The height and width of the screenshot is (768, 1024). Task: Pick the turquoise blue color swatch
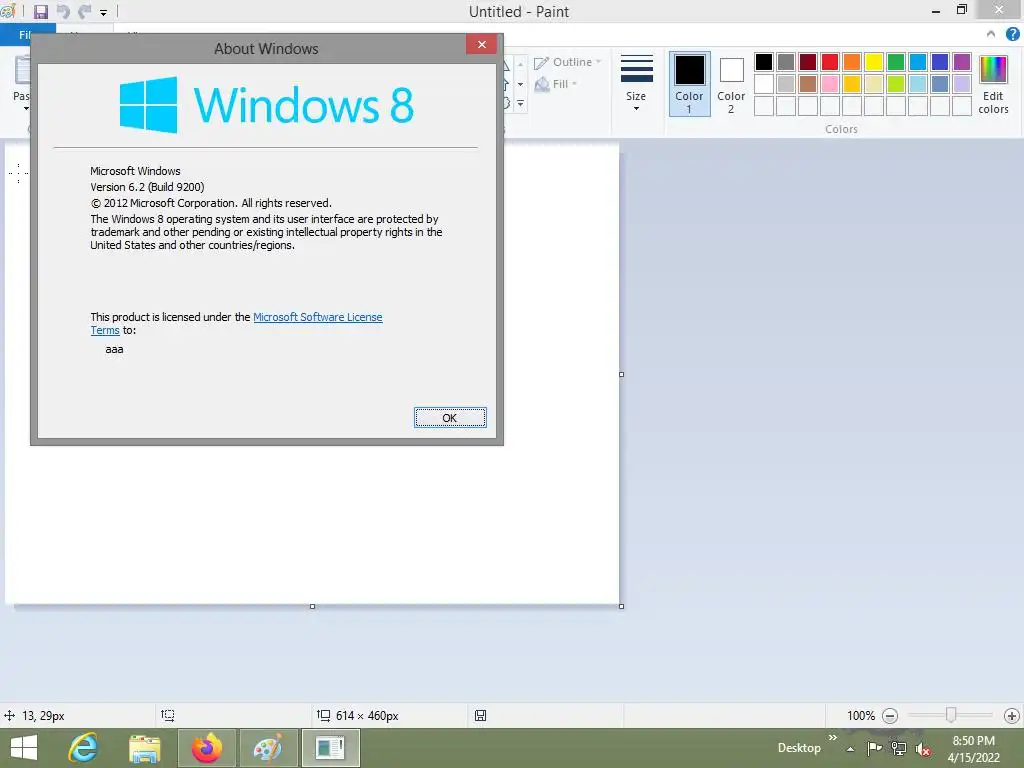(x=918, y=62)
